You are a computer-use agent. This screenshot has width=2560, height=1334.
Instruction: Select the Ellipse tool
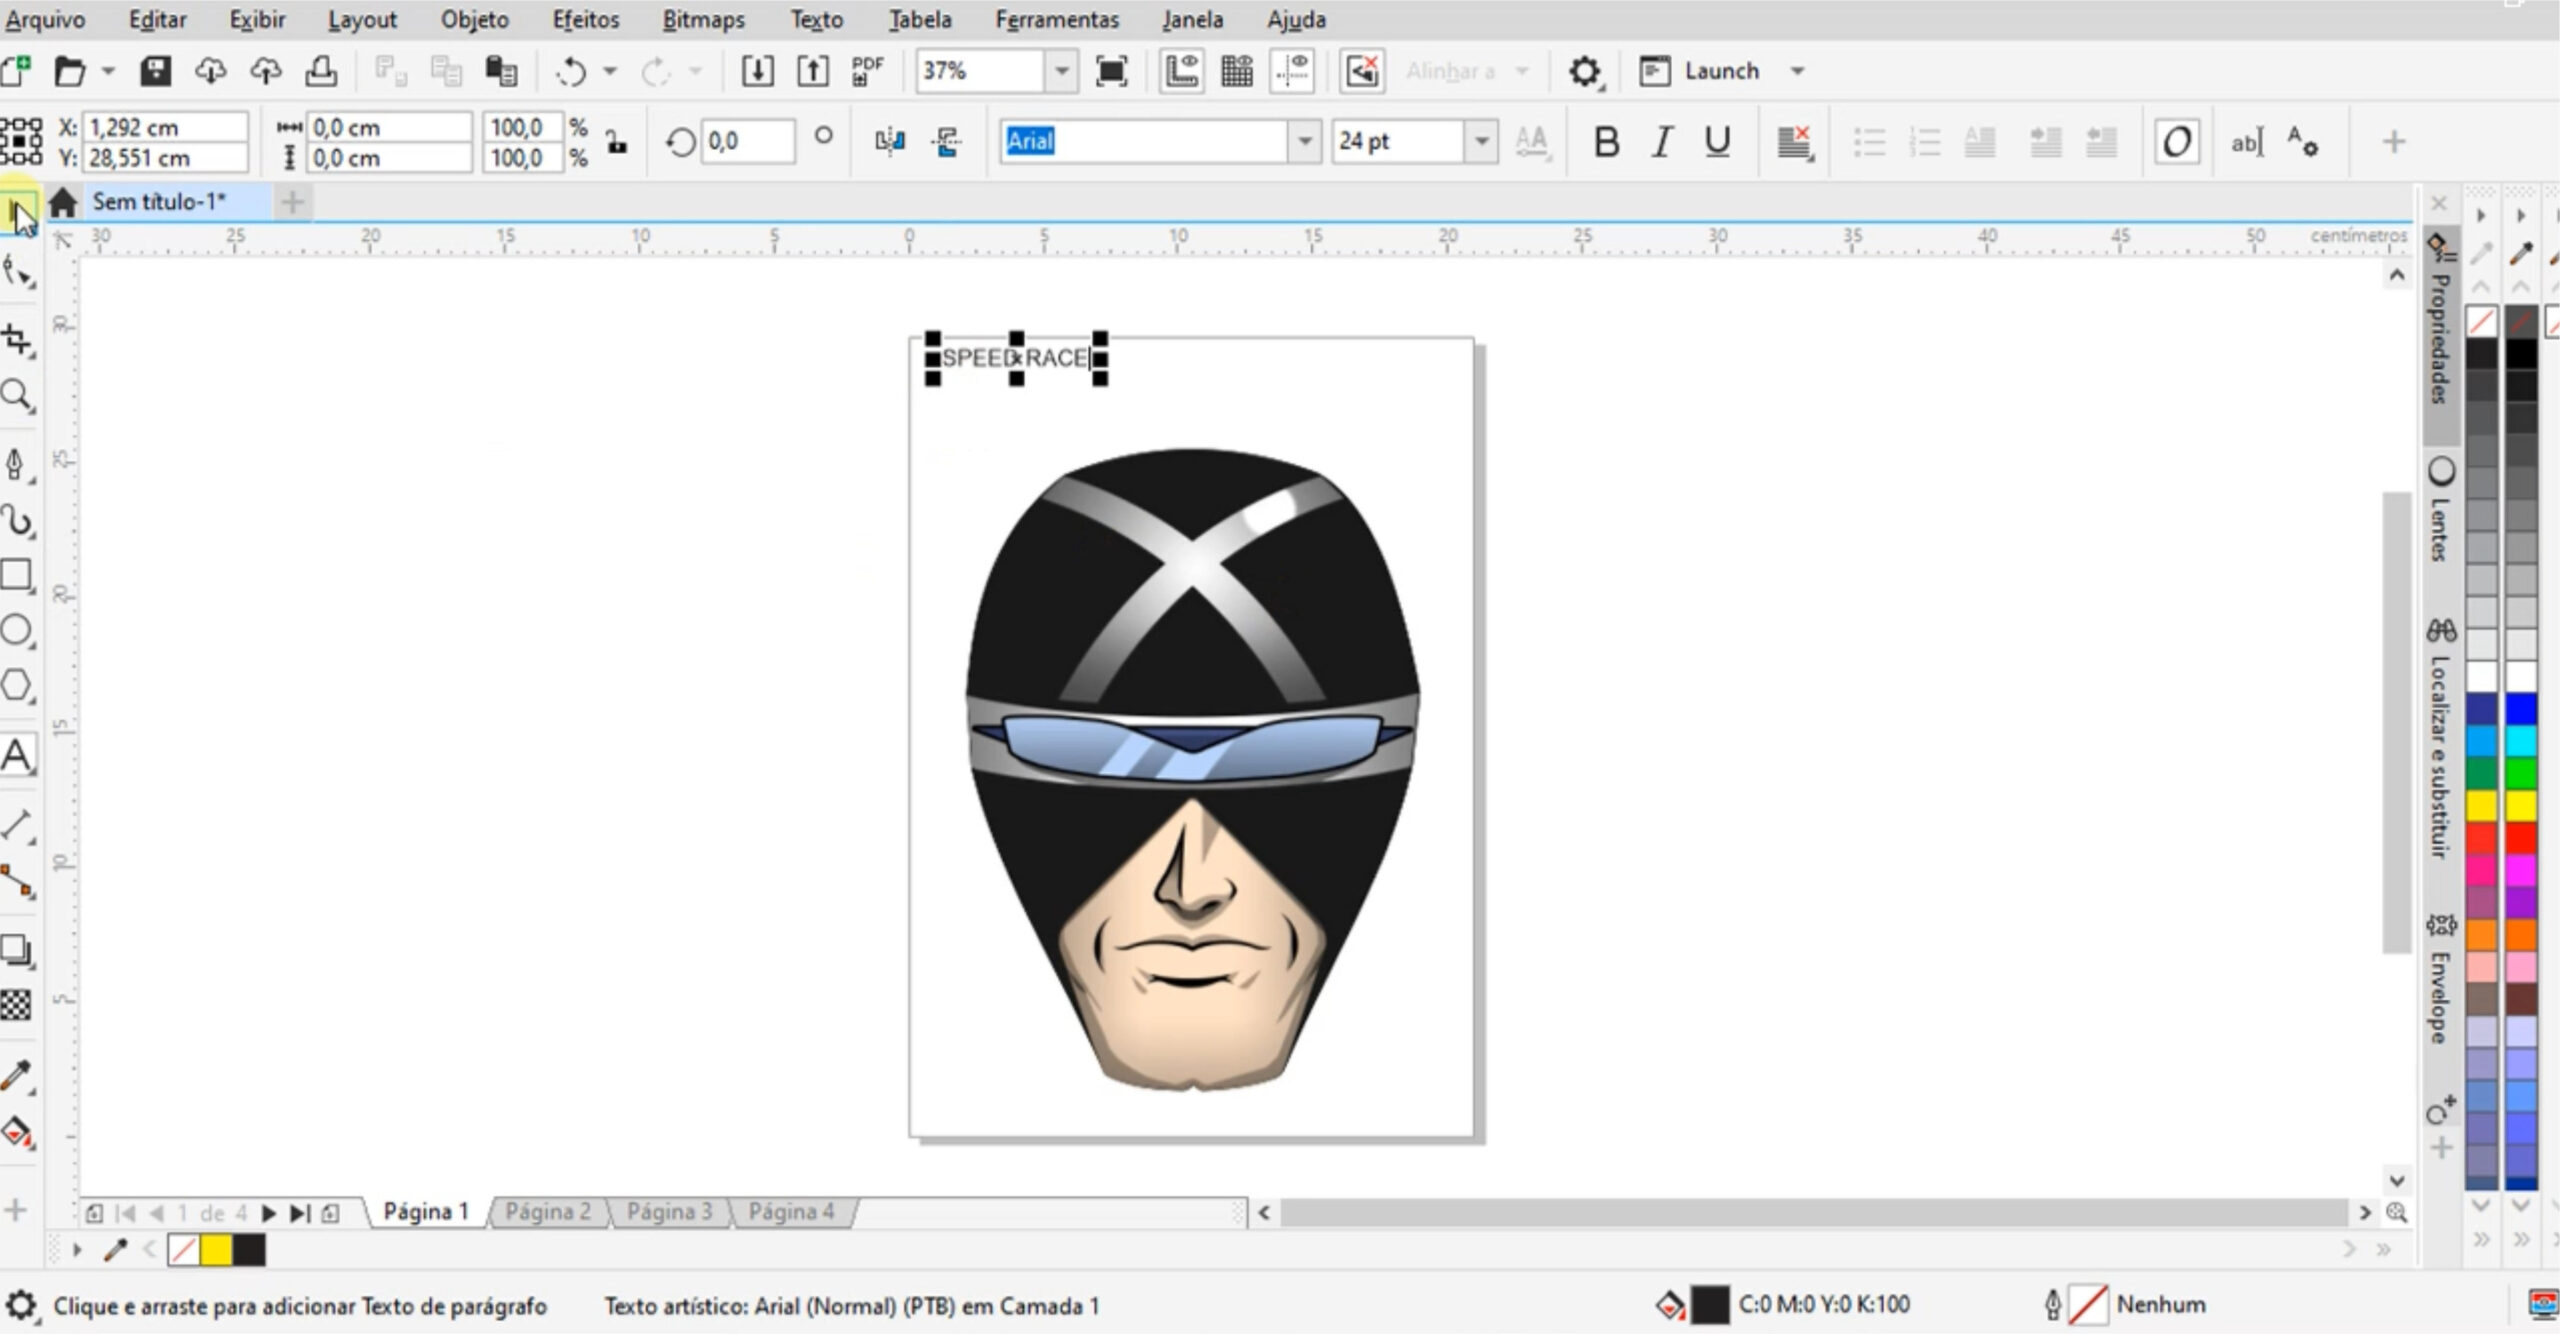(x=17, y=630)
